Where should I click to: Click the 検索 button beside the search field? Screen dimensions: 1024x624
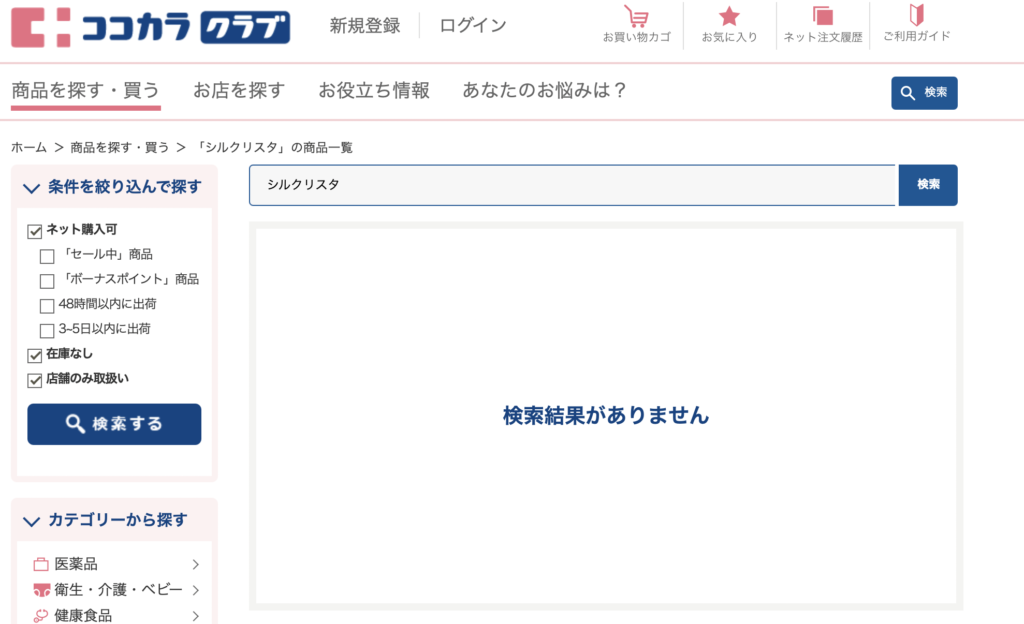(928, 185)
